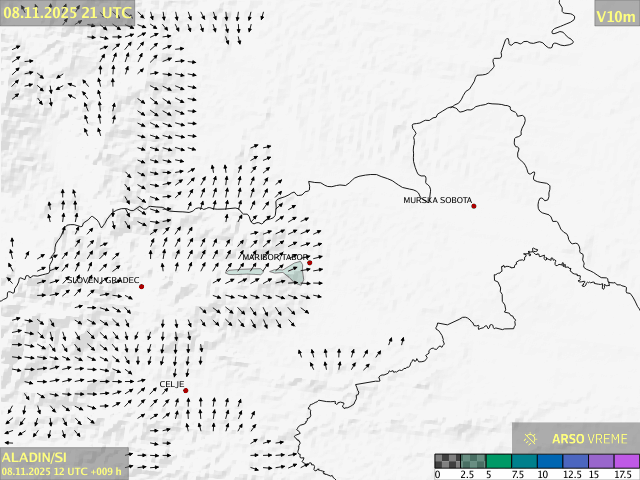Pick the green 5 legend swatch
The height and width of the screenshot is (480, 640).
(498, 461)
